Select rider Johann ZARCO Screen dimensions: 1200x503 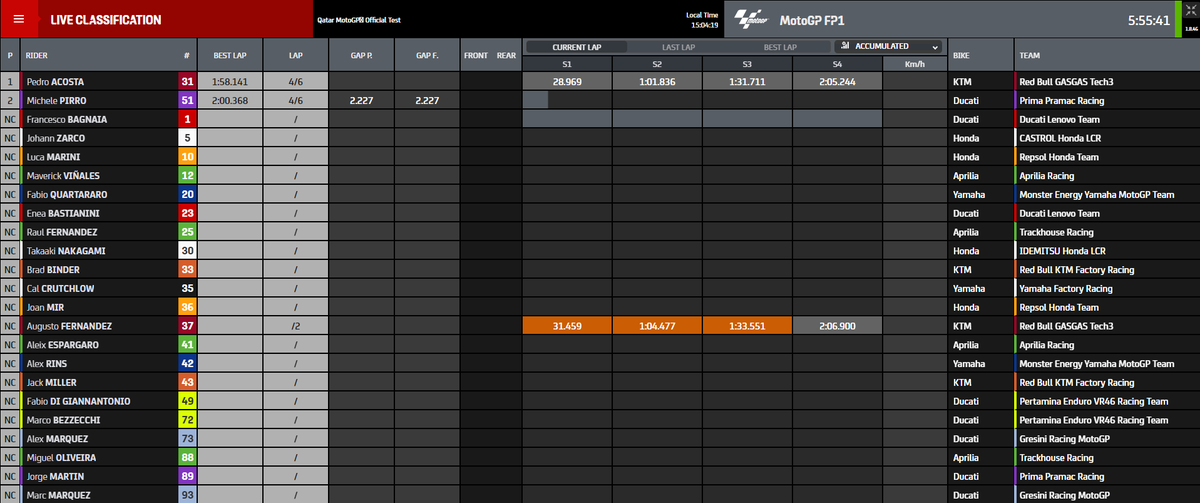55,138
